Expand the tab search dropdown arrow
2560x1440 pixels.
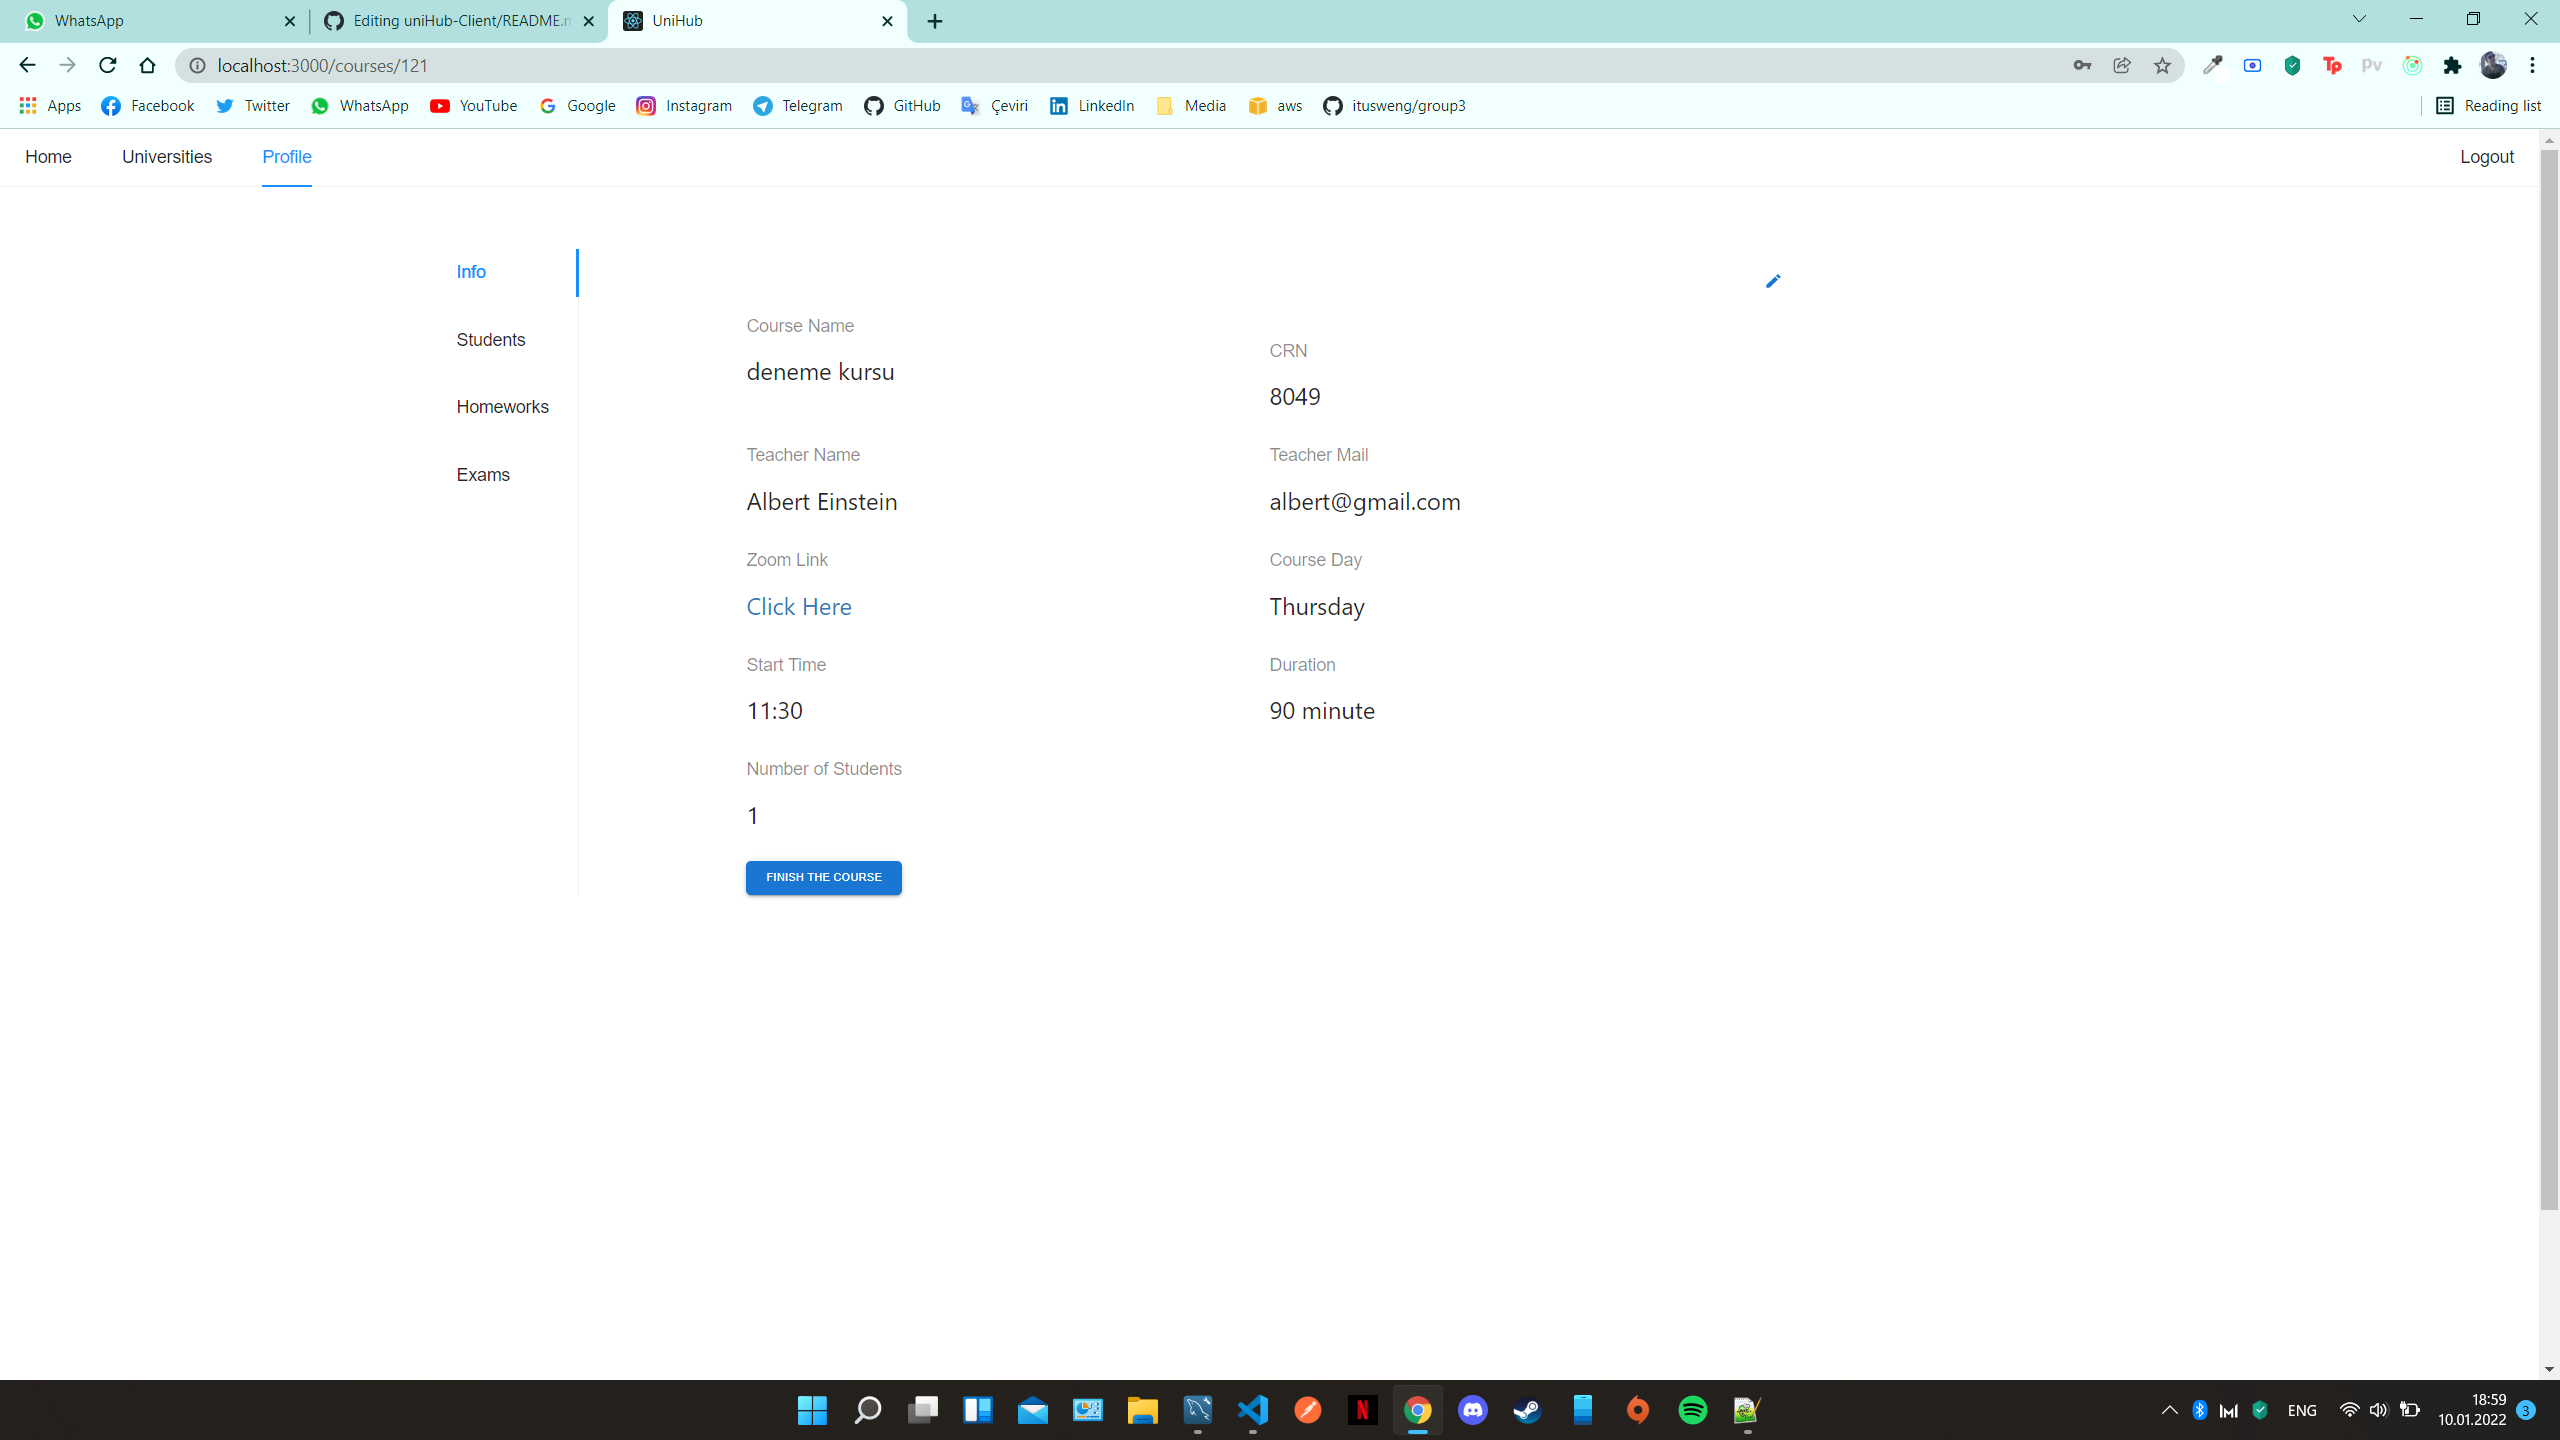[x=2359, y=19]
